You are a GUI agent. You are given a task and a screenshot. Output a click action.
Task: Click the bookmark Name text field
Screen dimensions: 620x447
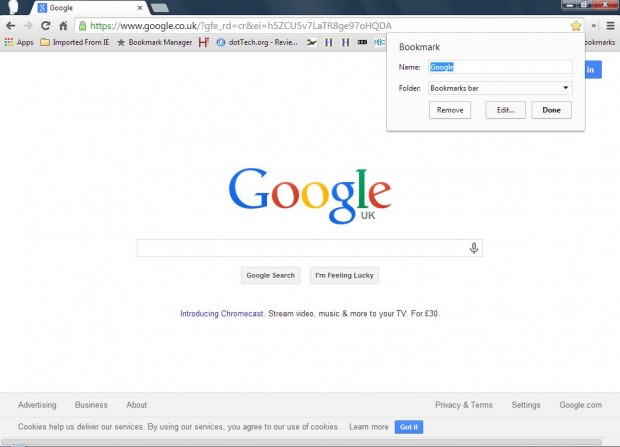(x=500, y=67)
